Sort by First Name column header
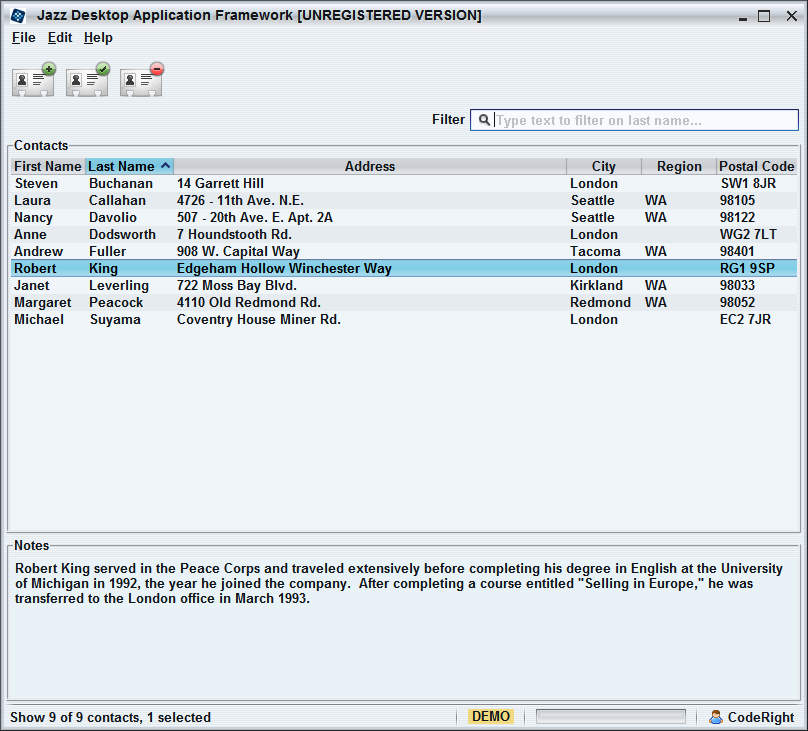 [48, 166]
